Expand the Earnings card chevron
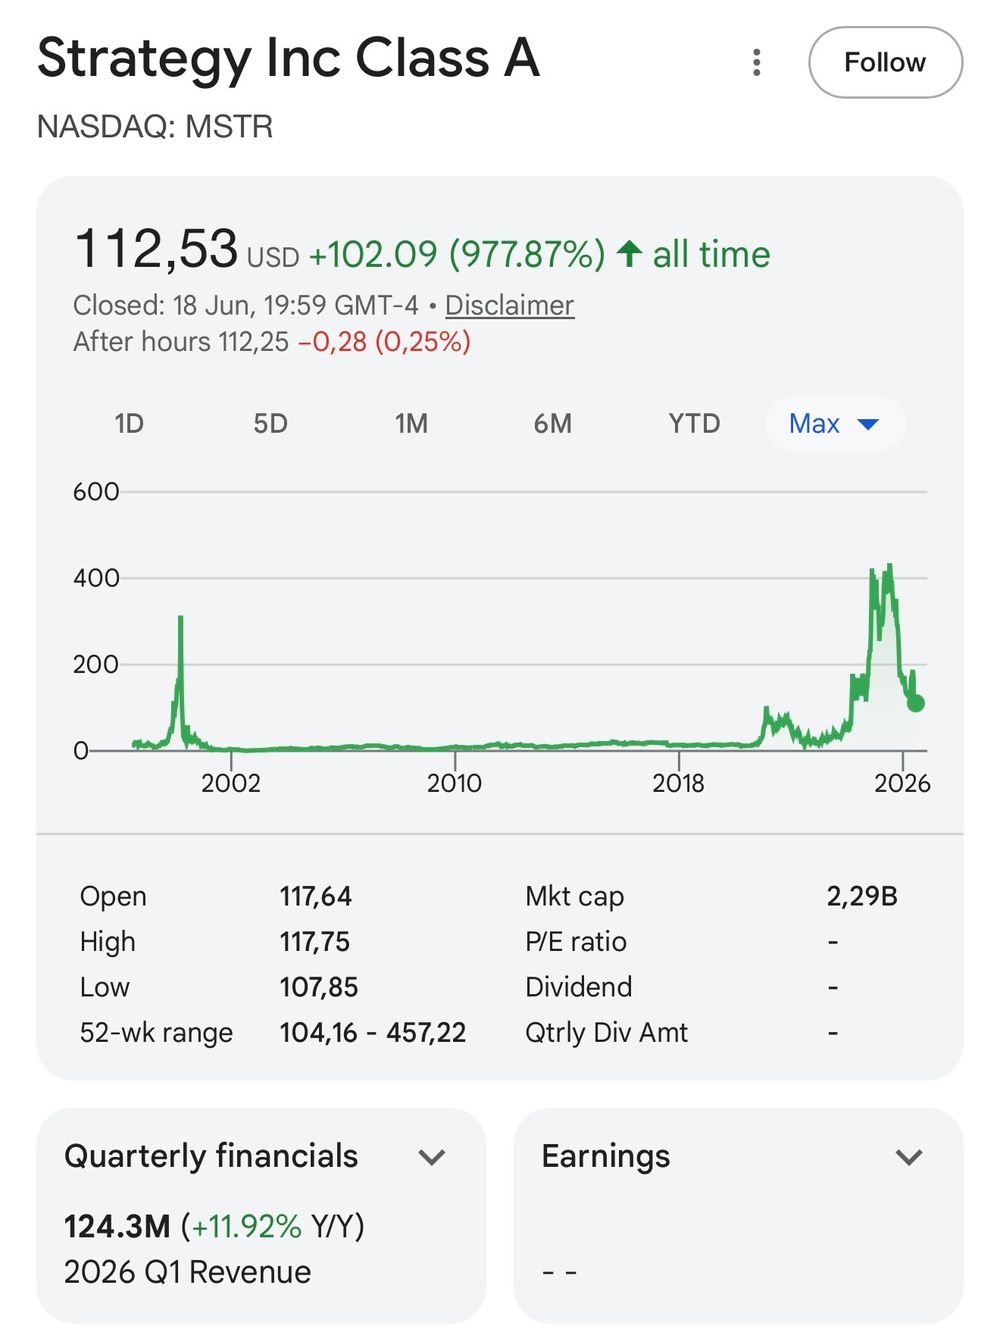Image resolution: width=1000 pixels, height=1333 pixels. point(908,1157)
